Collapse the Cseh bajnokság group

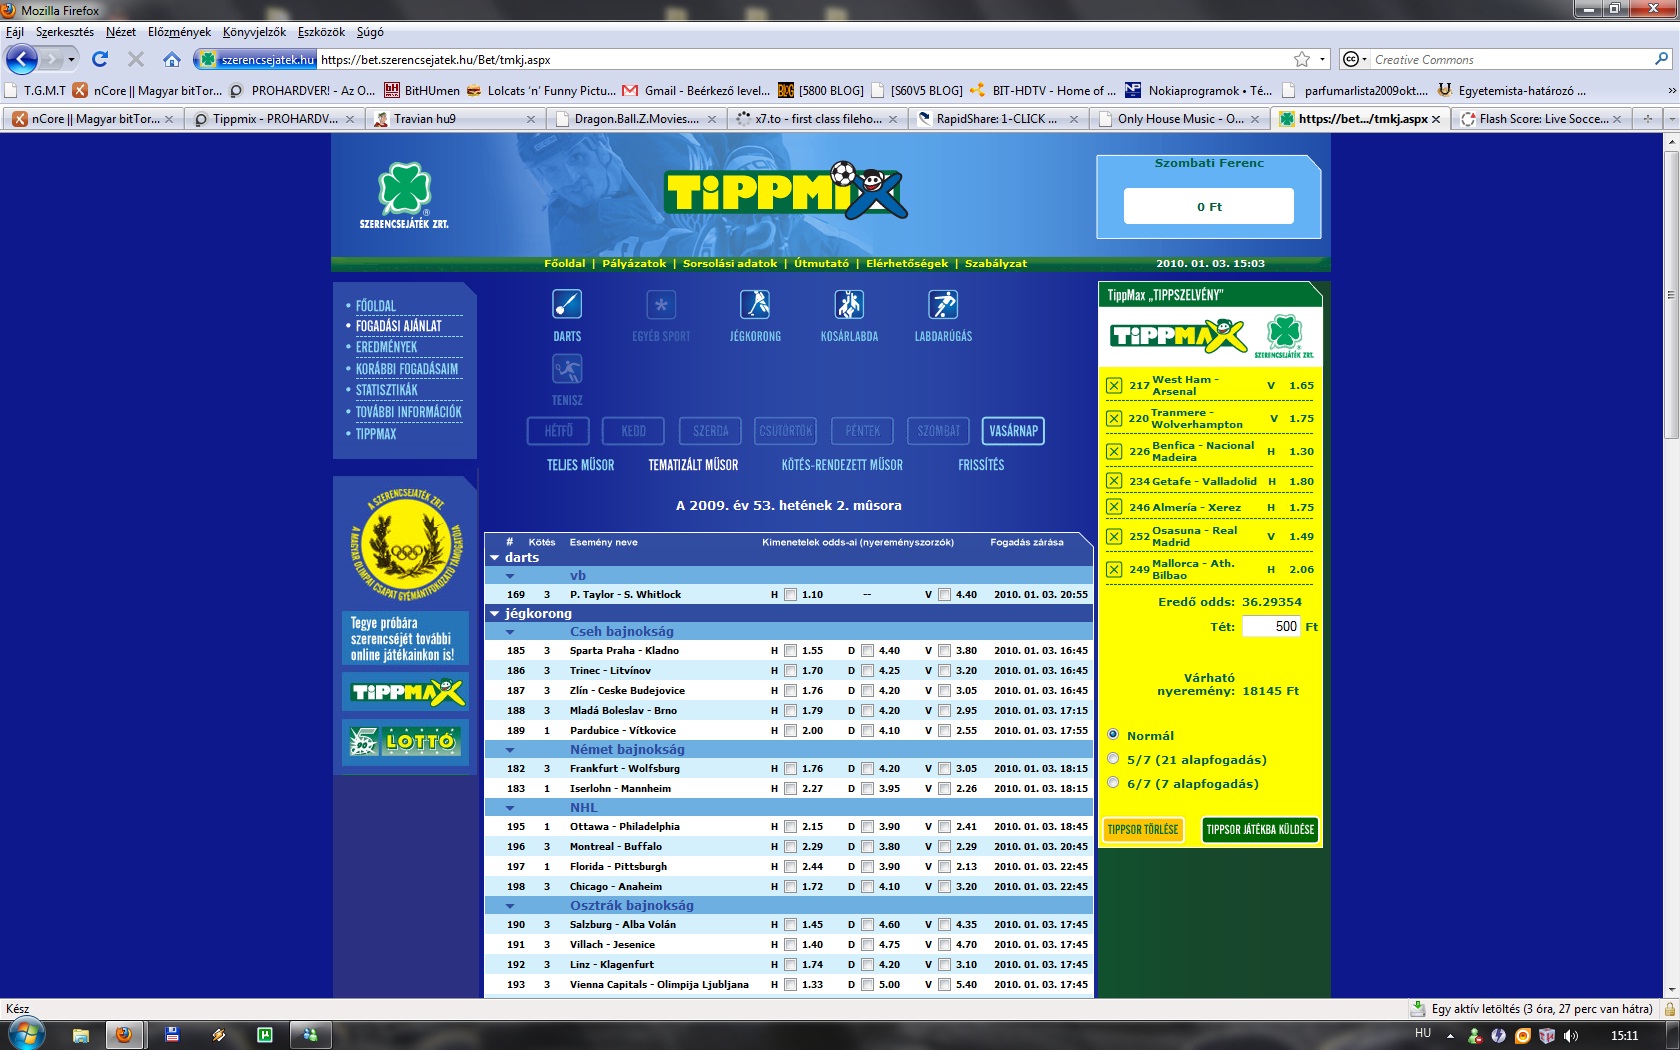[x=510, y=632]
